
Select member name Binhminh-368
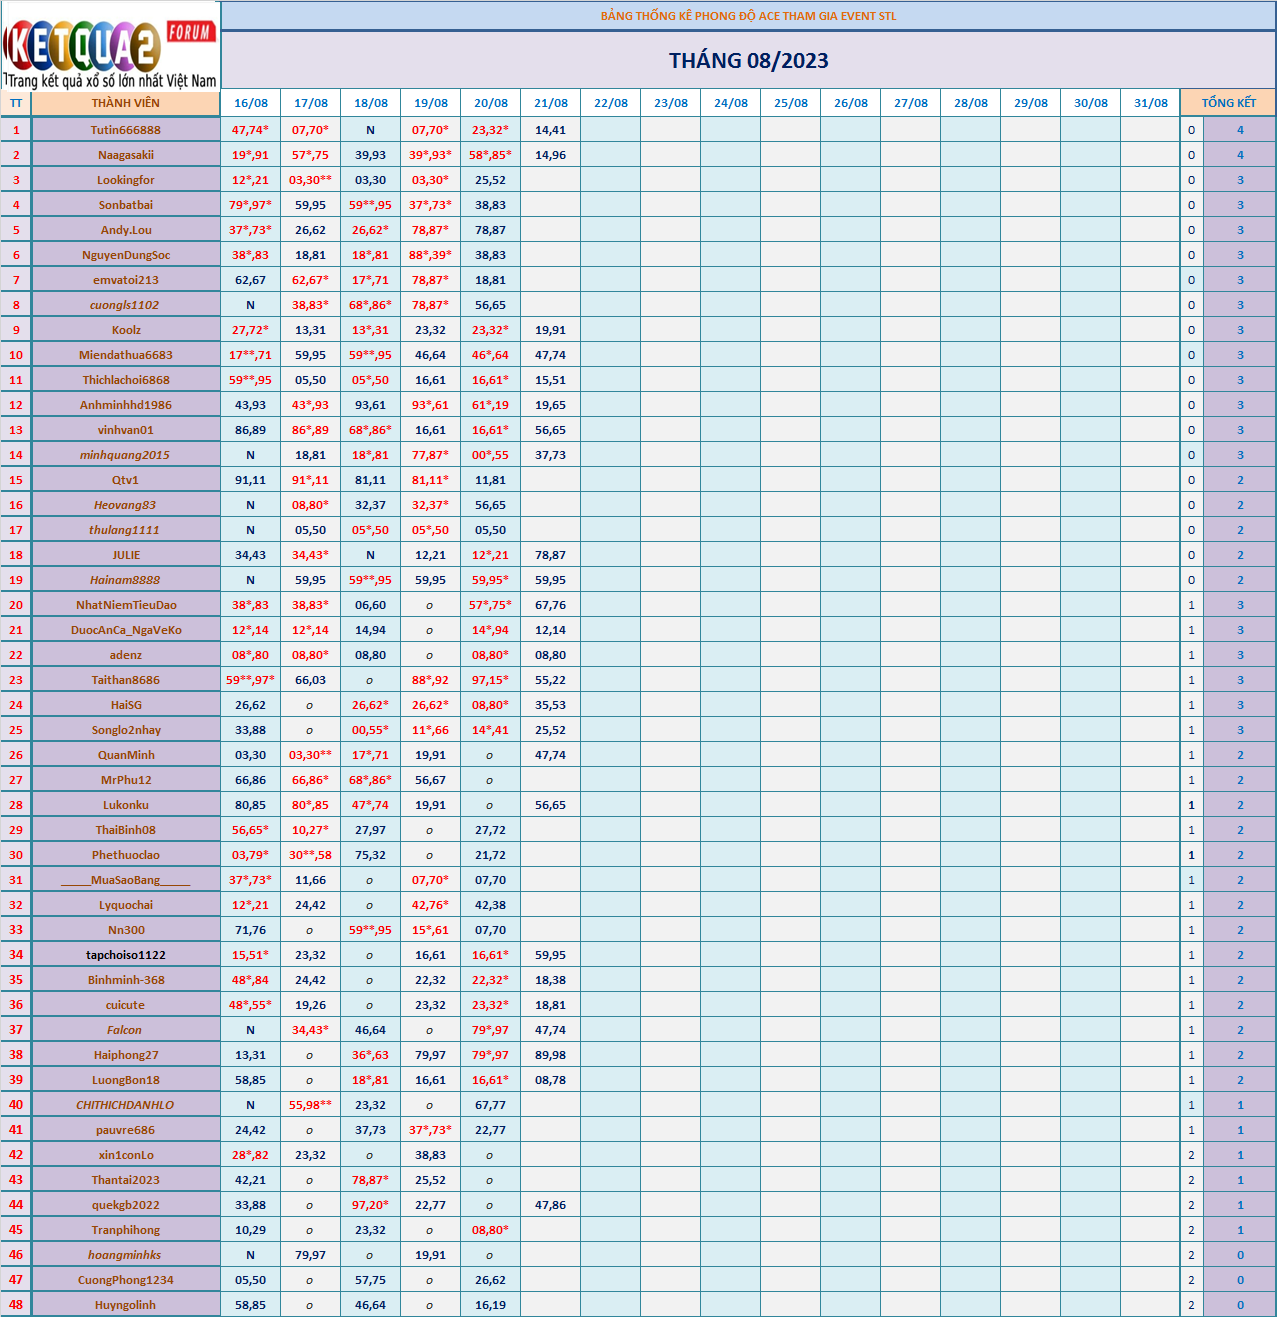point(126,980)
